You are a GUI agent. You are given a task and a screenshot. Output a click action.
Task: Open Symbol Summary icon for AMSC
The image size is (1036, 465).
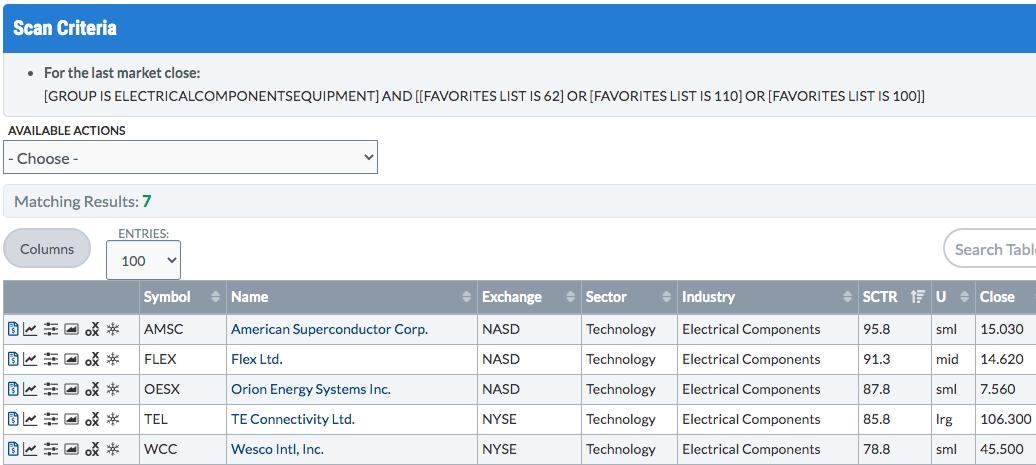click(13, 329)
